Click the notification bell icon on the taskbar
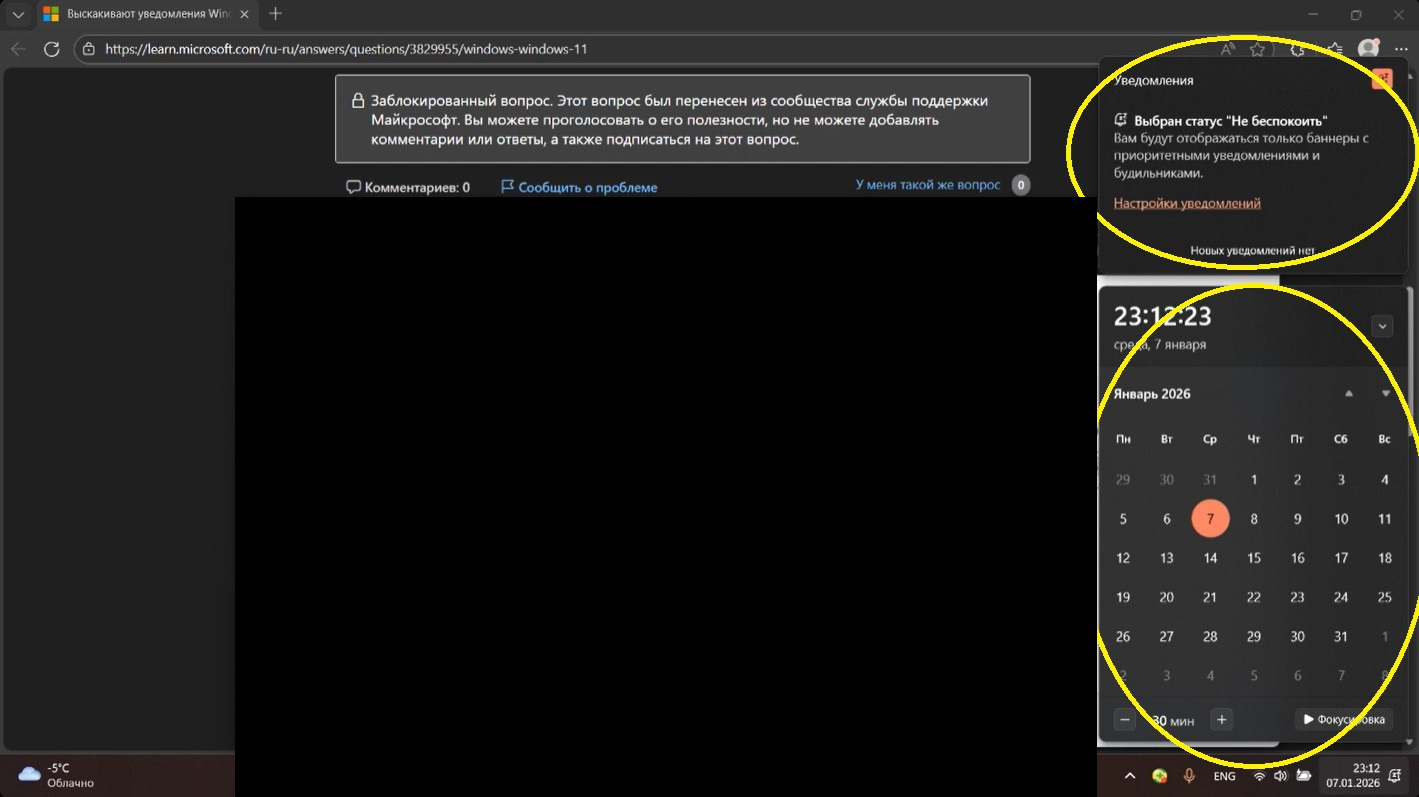 [1395, 776]
